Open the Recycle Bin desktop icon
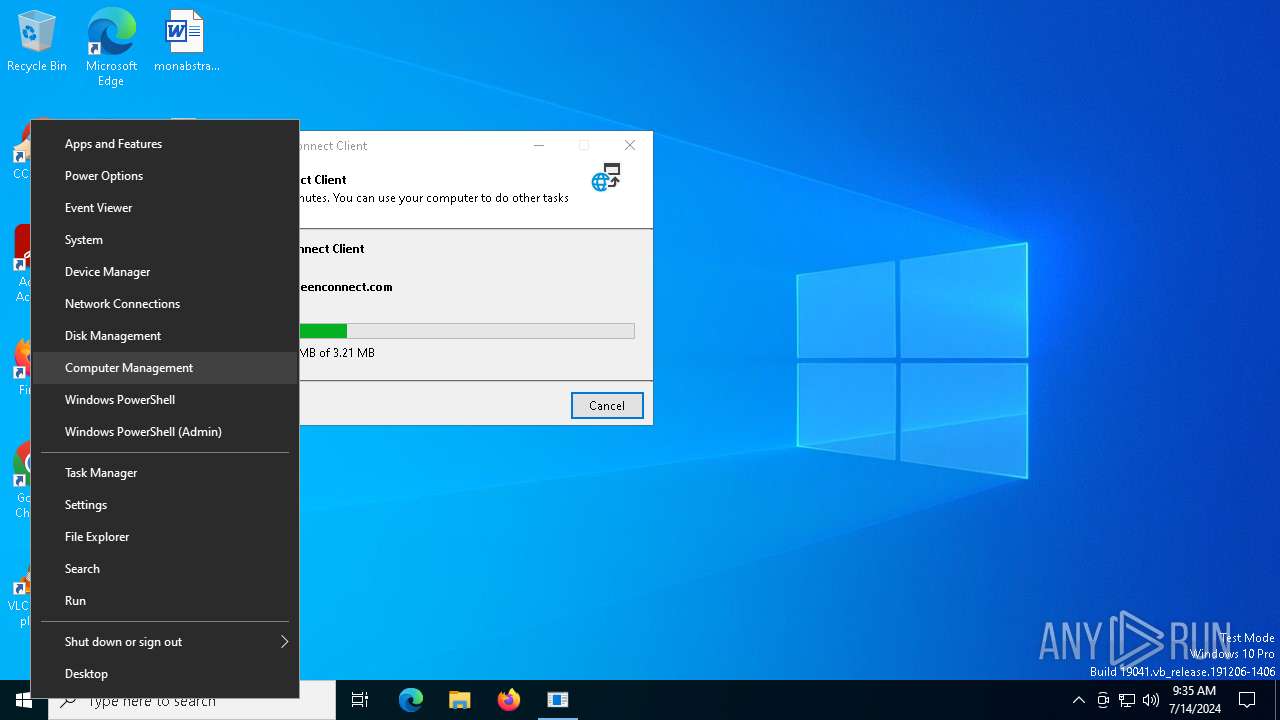The width and height of the screenshot is (1280, 720). (37, 41)
